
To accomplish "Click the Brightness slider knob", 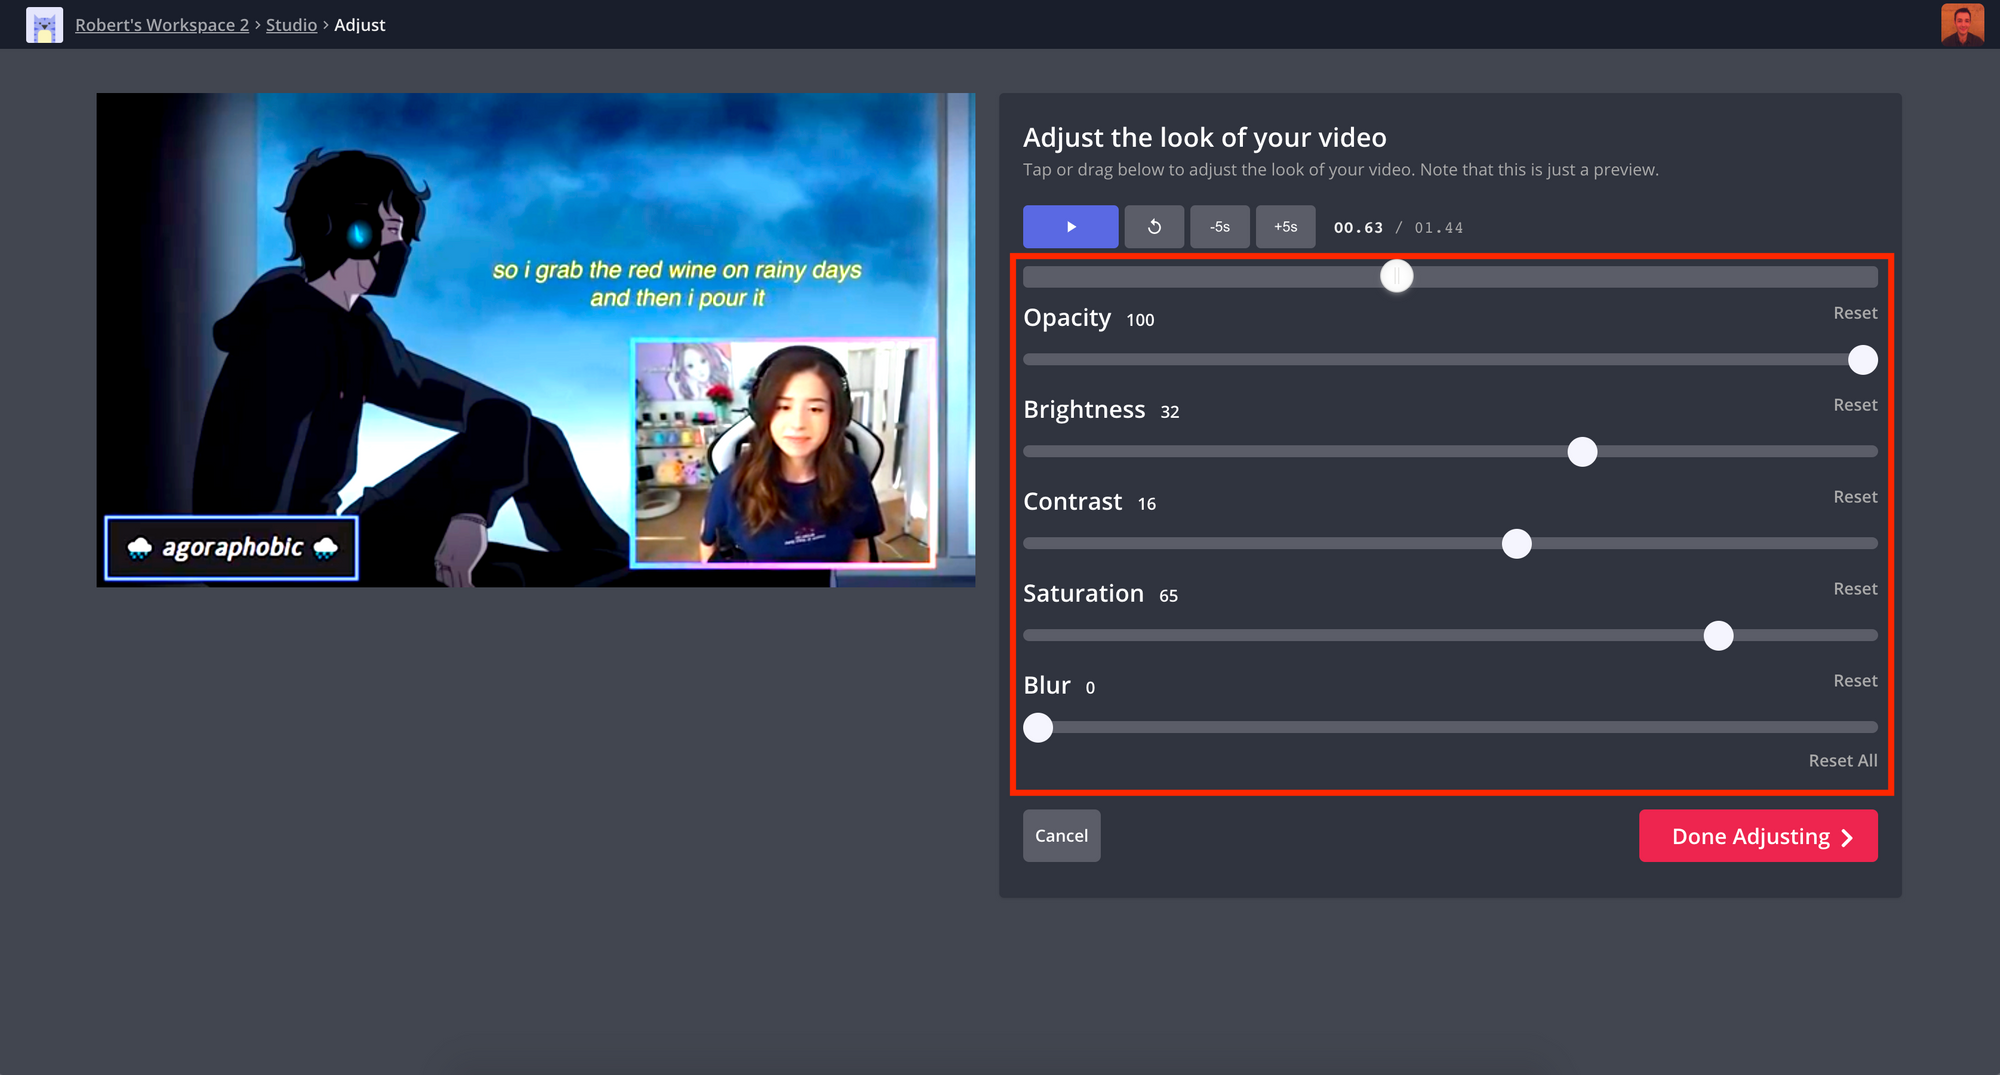I will pyautogui.click(x=1582, y=452).
